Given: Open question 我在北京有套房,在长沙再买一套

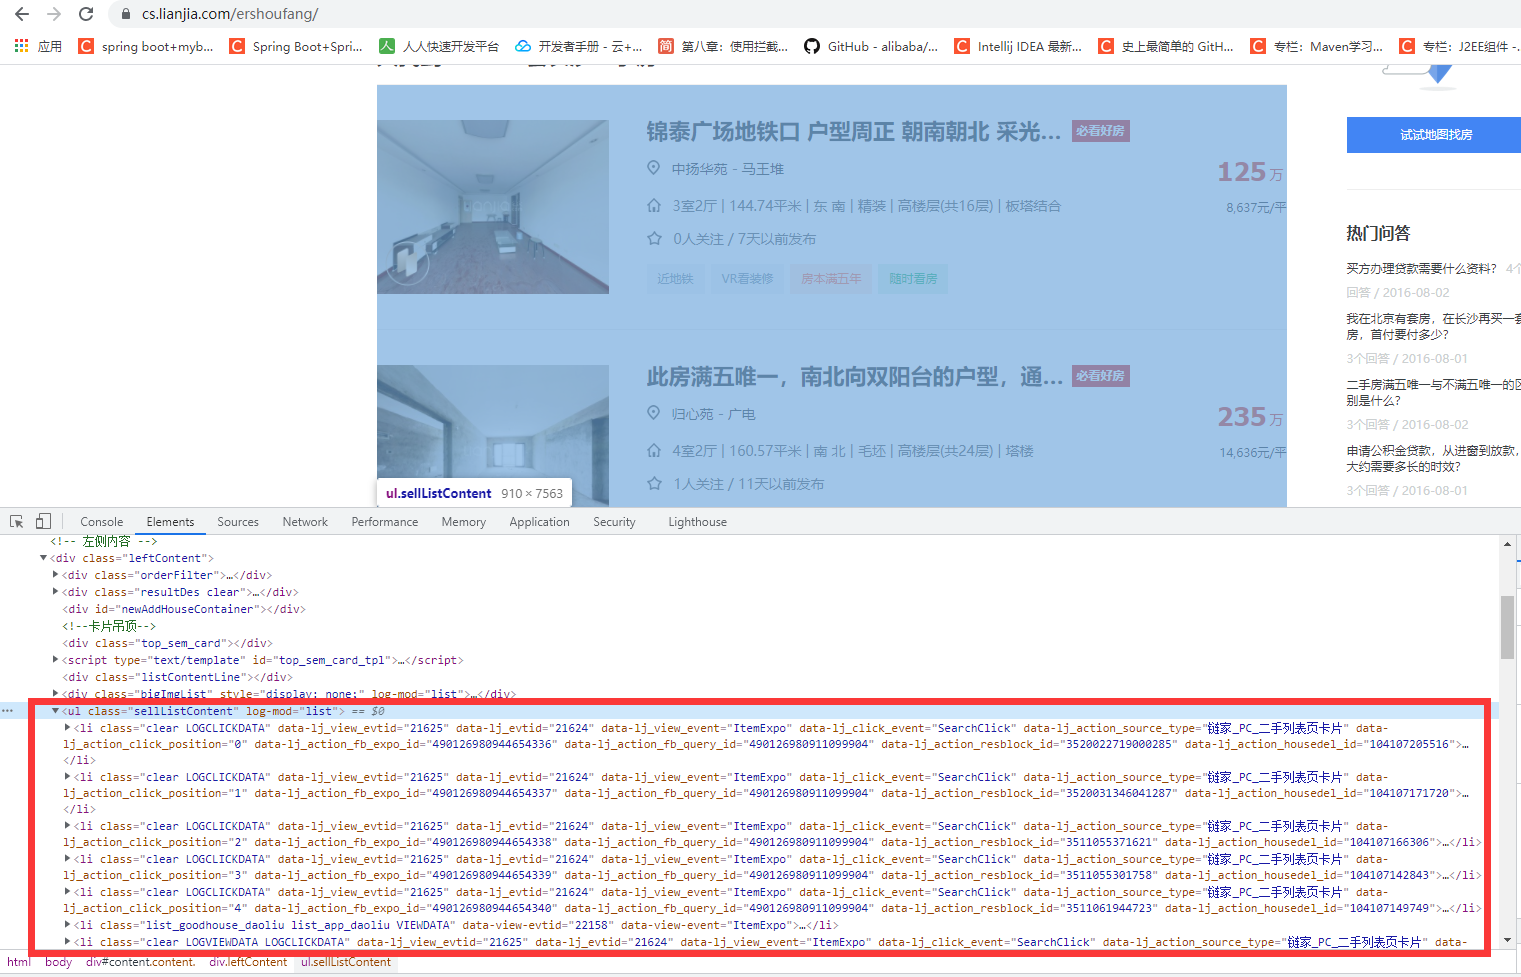Looking at the screenshot, I should tap(1433, 326).
